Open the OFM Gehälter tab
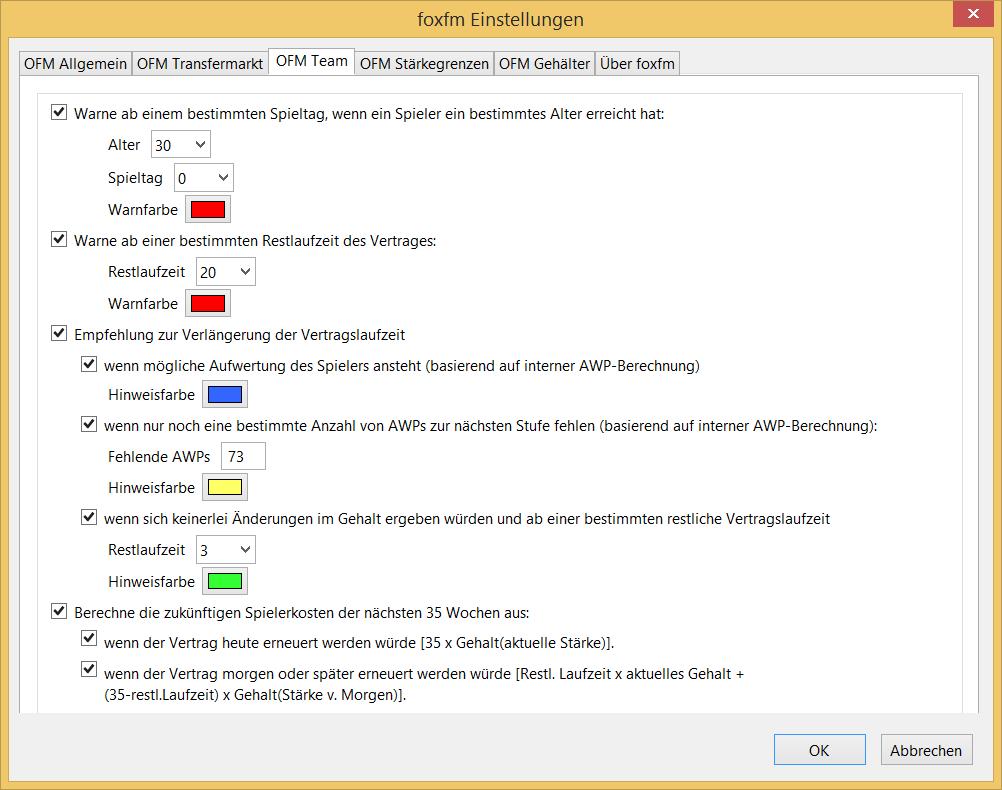This screenshot has height=790, width=1002. tap(543, 62)
